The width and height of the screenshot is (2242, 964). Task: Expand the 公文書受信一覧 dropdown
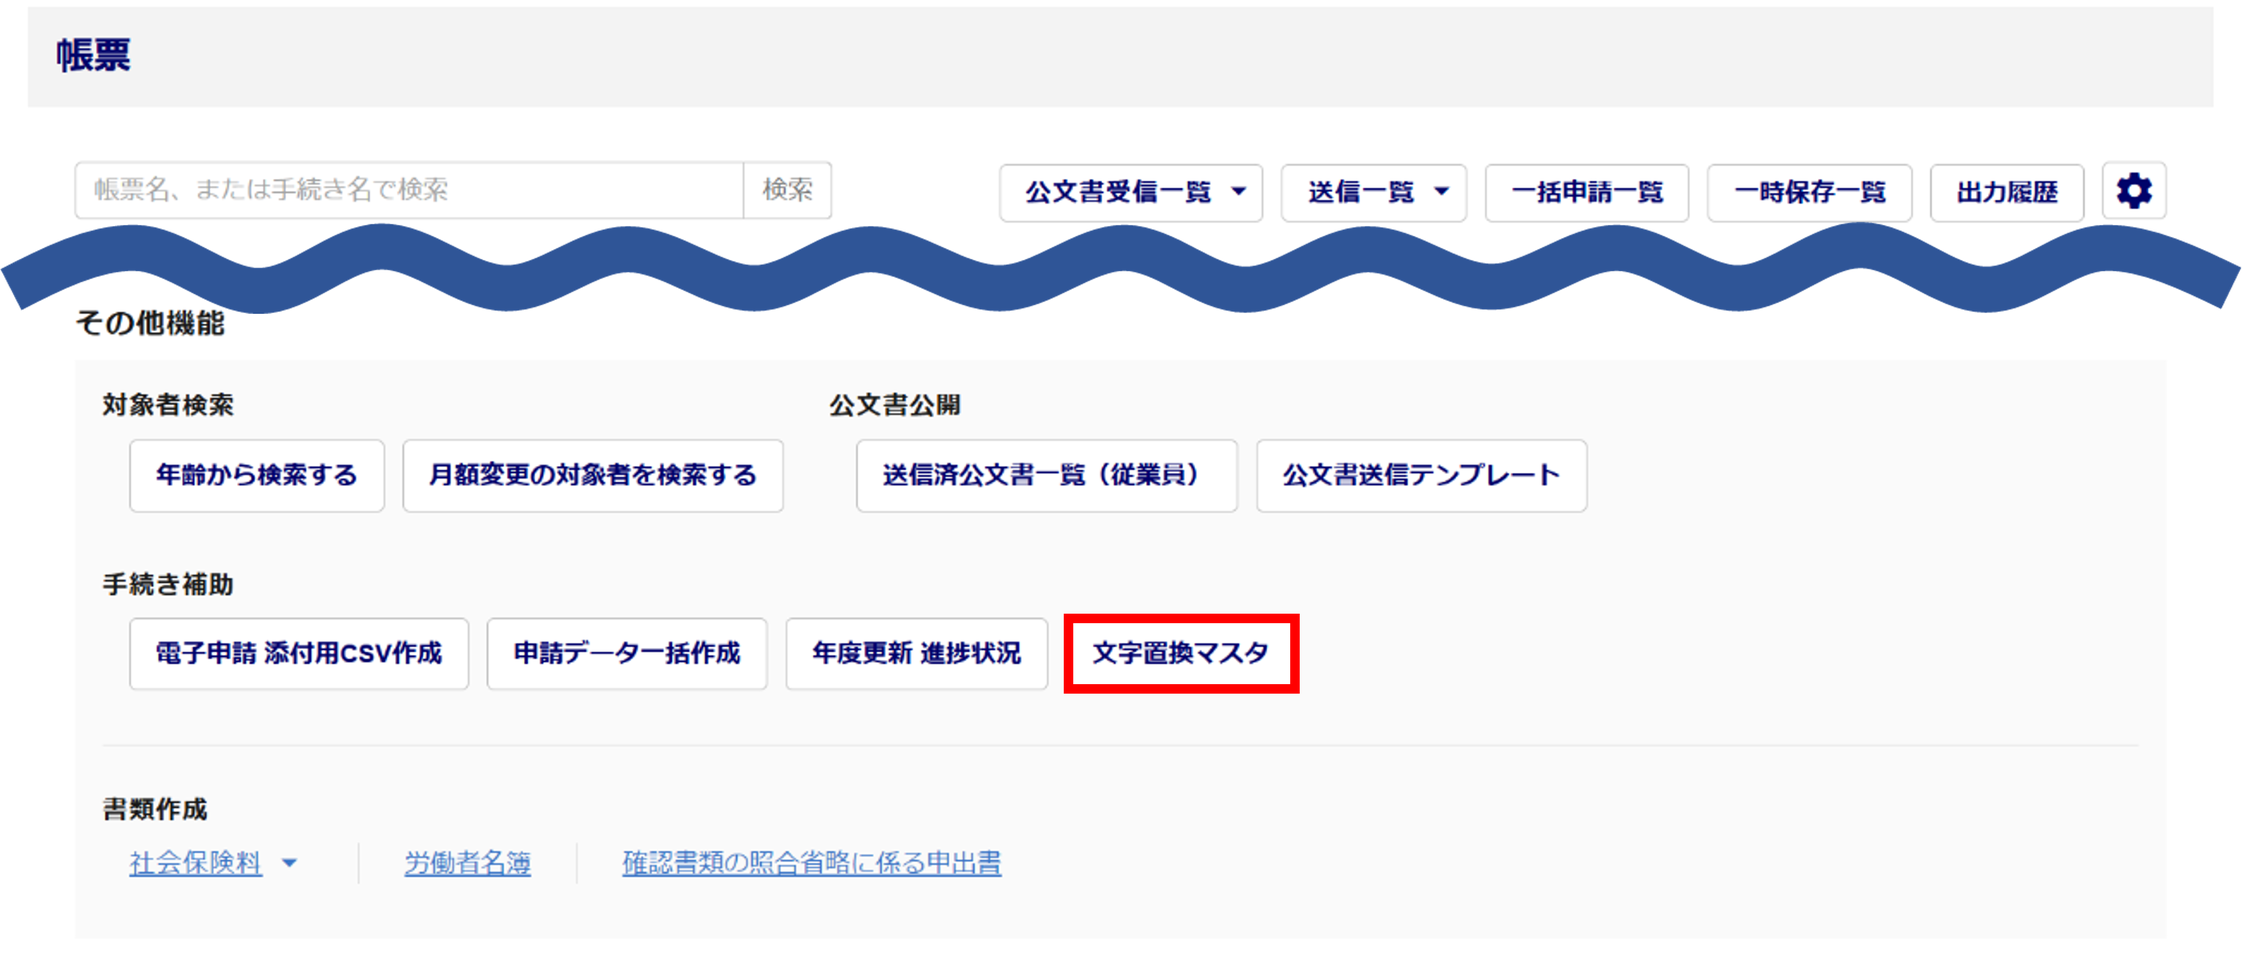1131,192
